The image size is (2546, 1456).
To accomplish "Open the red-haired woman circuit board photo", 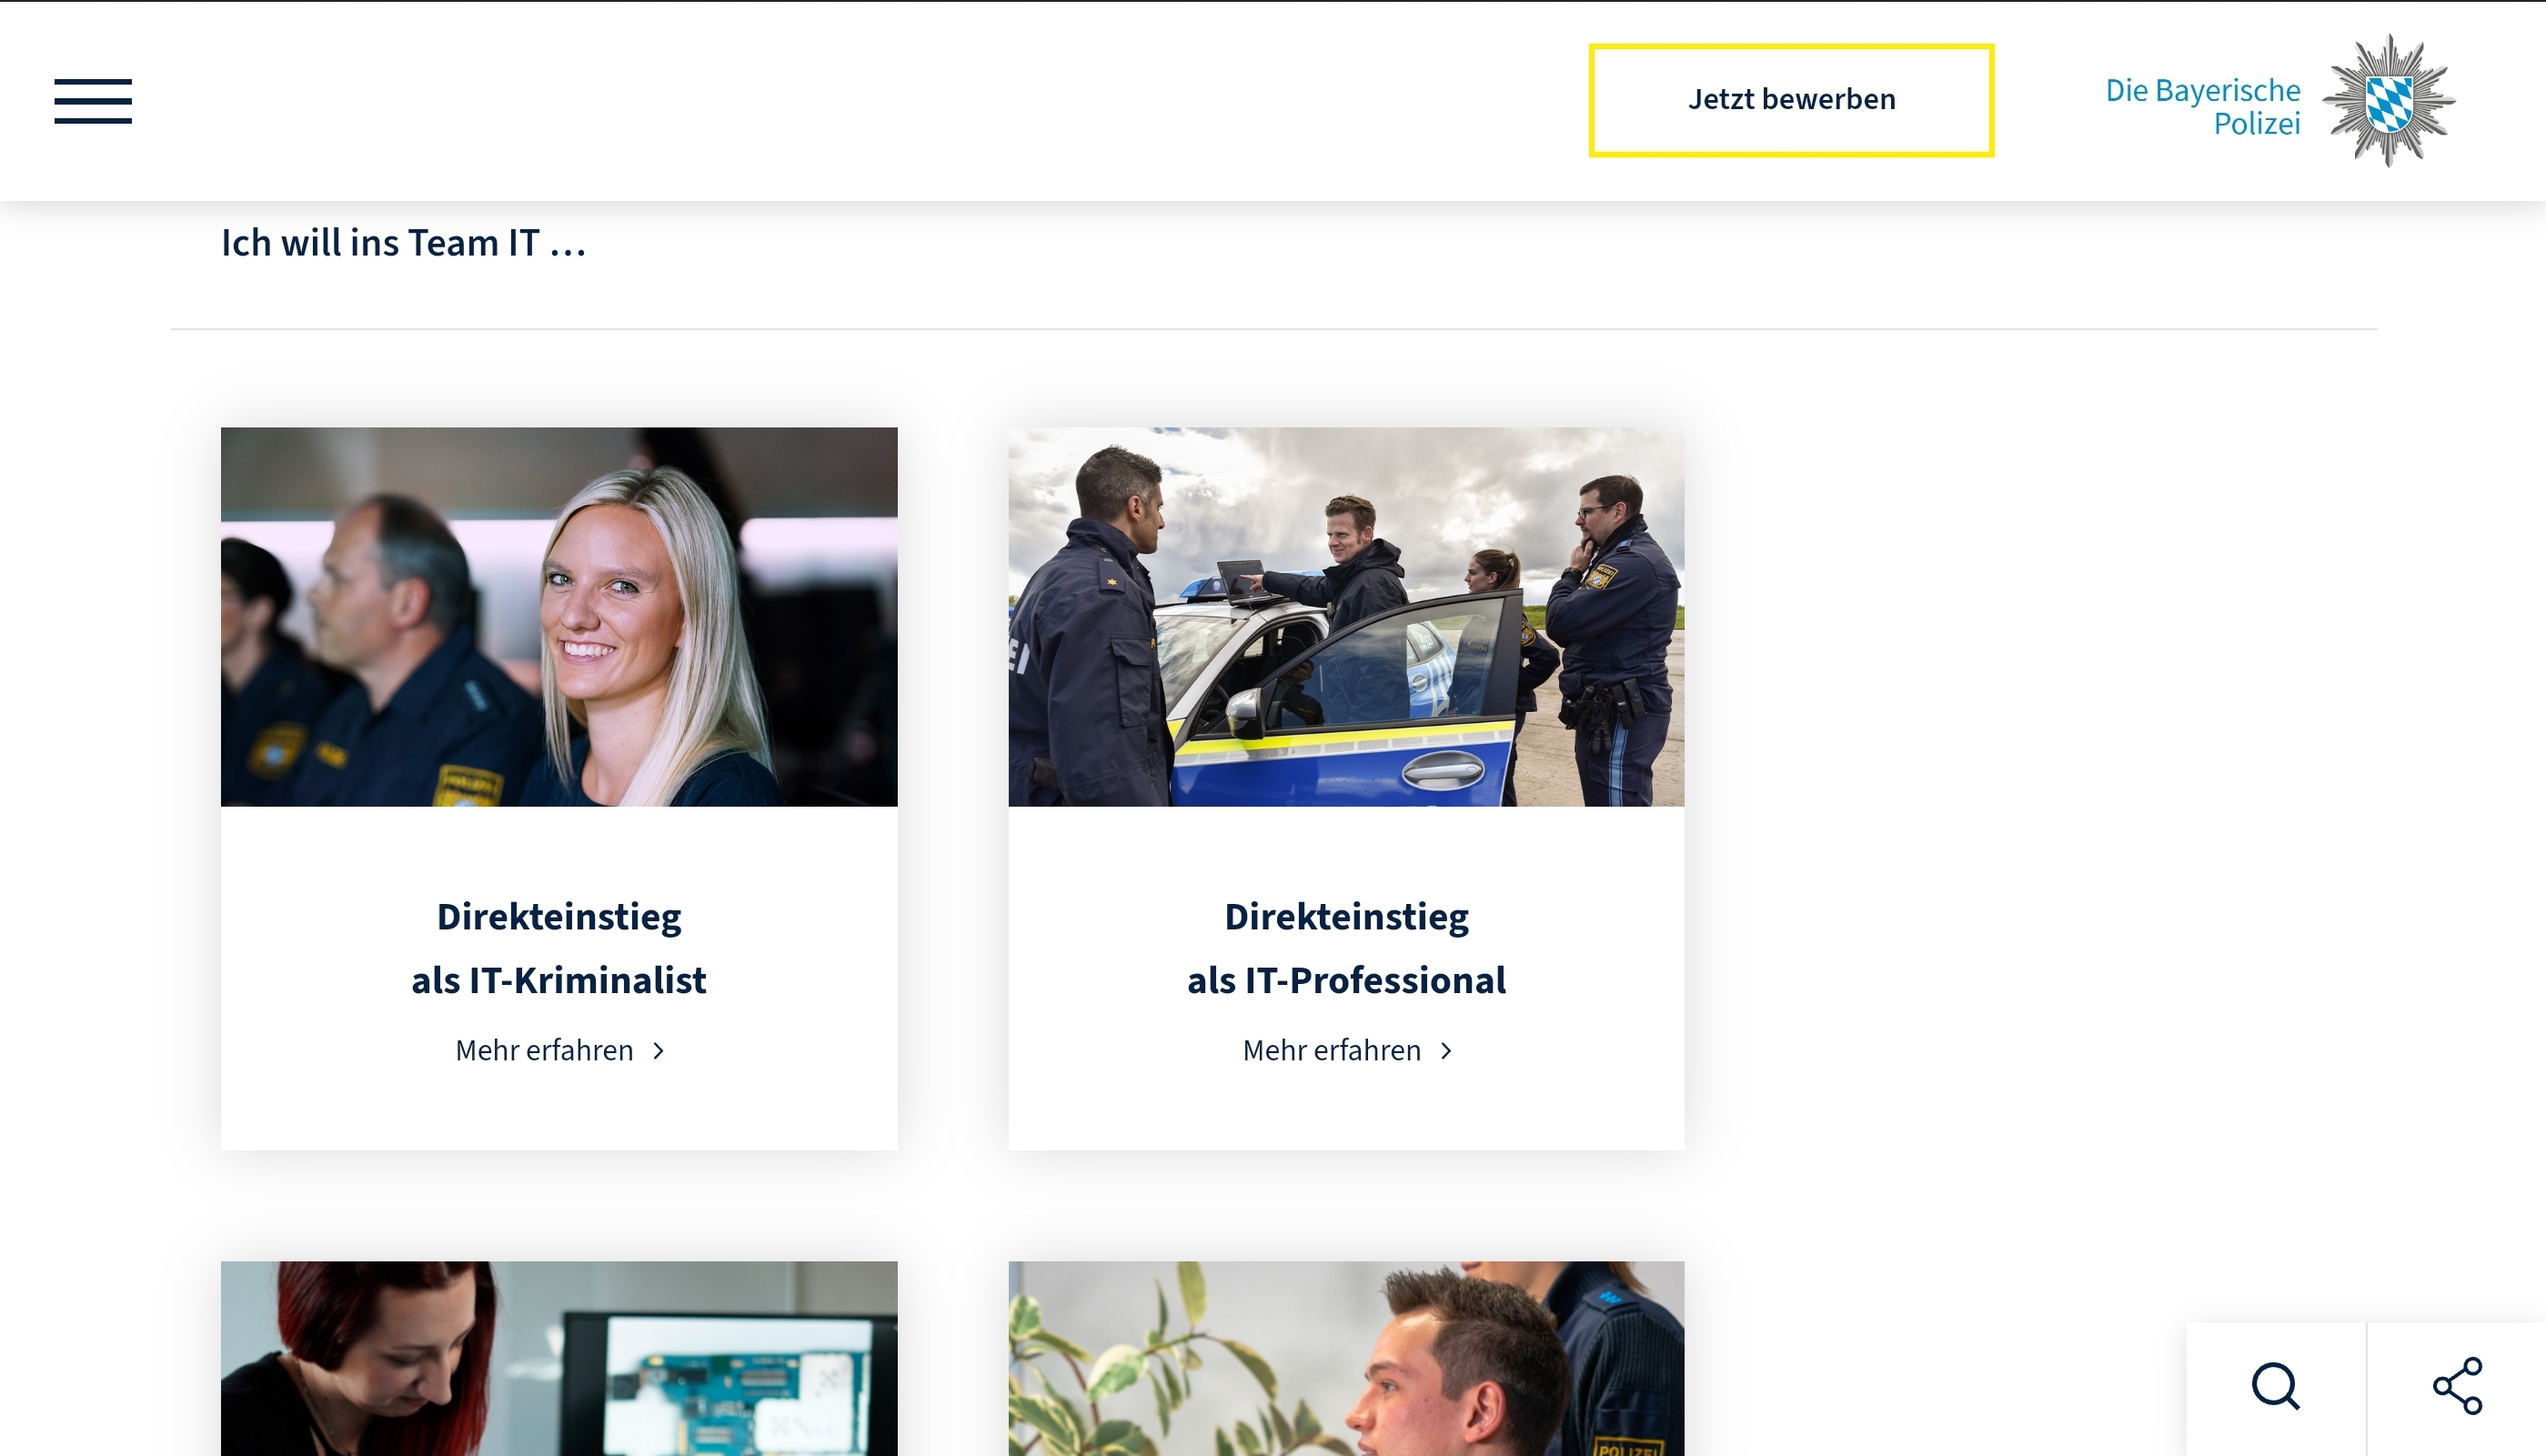I will 559,1358.
